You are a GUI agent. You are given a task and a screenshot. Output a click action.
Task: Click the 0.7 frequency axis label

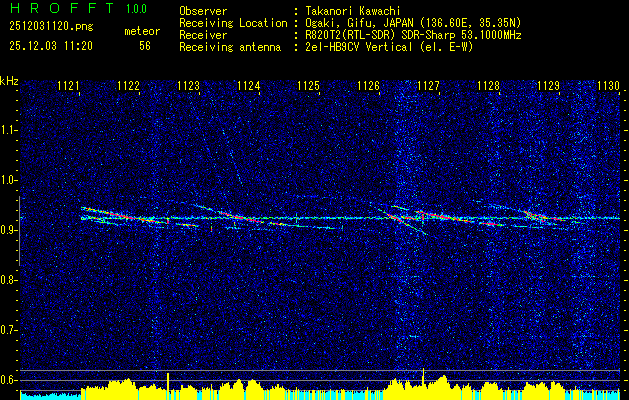[x=7, y=330]
